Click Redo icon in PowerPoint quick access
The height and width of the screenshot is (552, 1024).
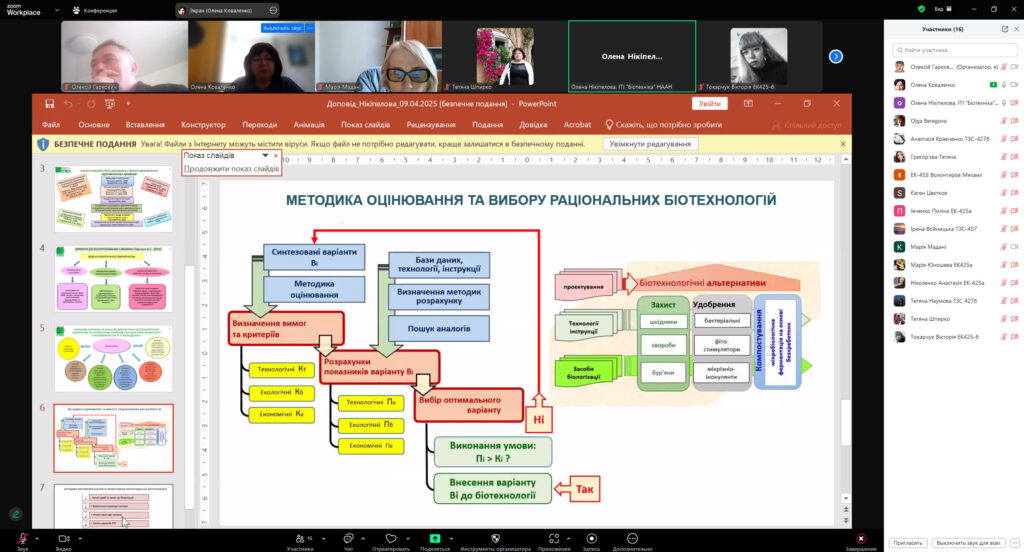pyautogui.click(x=91, y=104)
